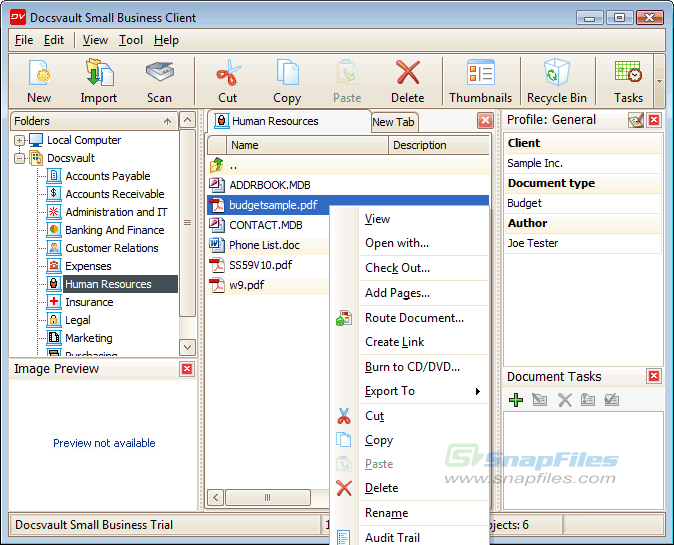Expand toolbar overflow arrow
The width and height of the screenshot is (674, 545).
click(659, 81)
